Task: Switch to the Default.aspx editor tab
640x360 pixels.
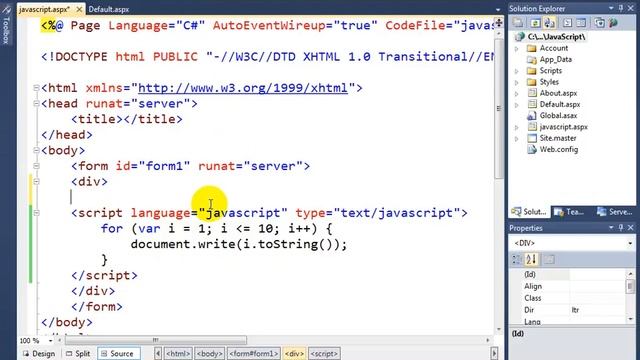Action: (x=109, y=9)
